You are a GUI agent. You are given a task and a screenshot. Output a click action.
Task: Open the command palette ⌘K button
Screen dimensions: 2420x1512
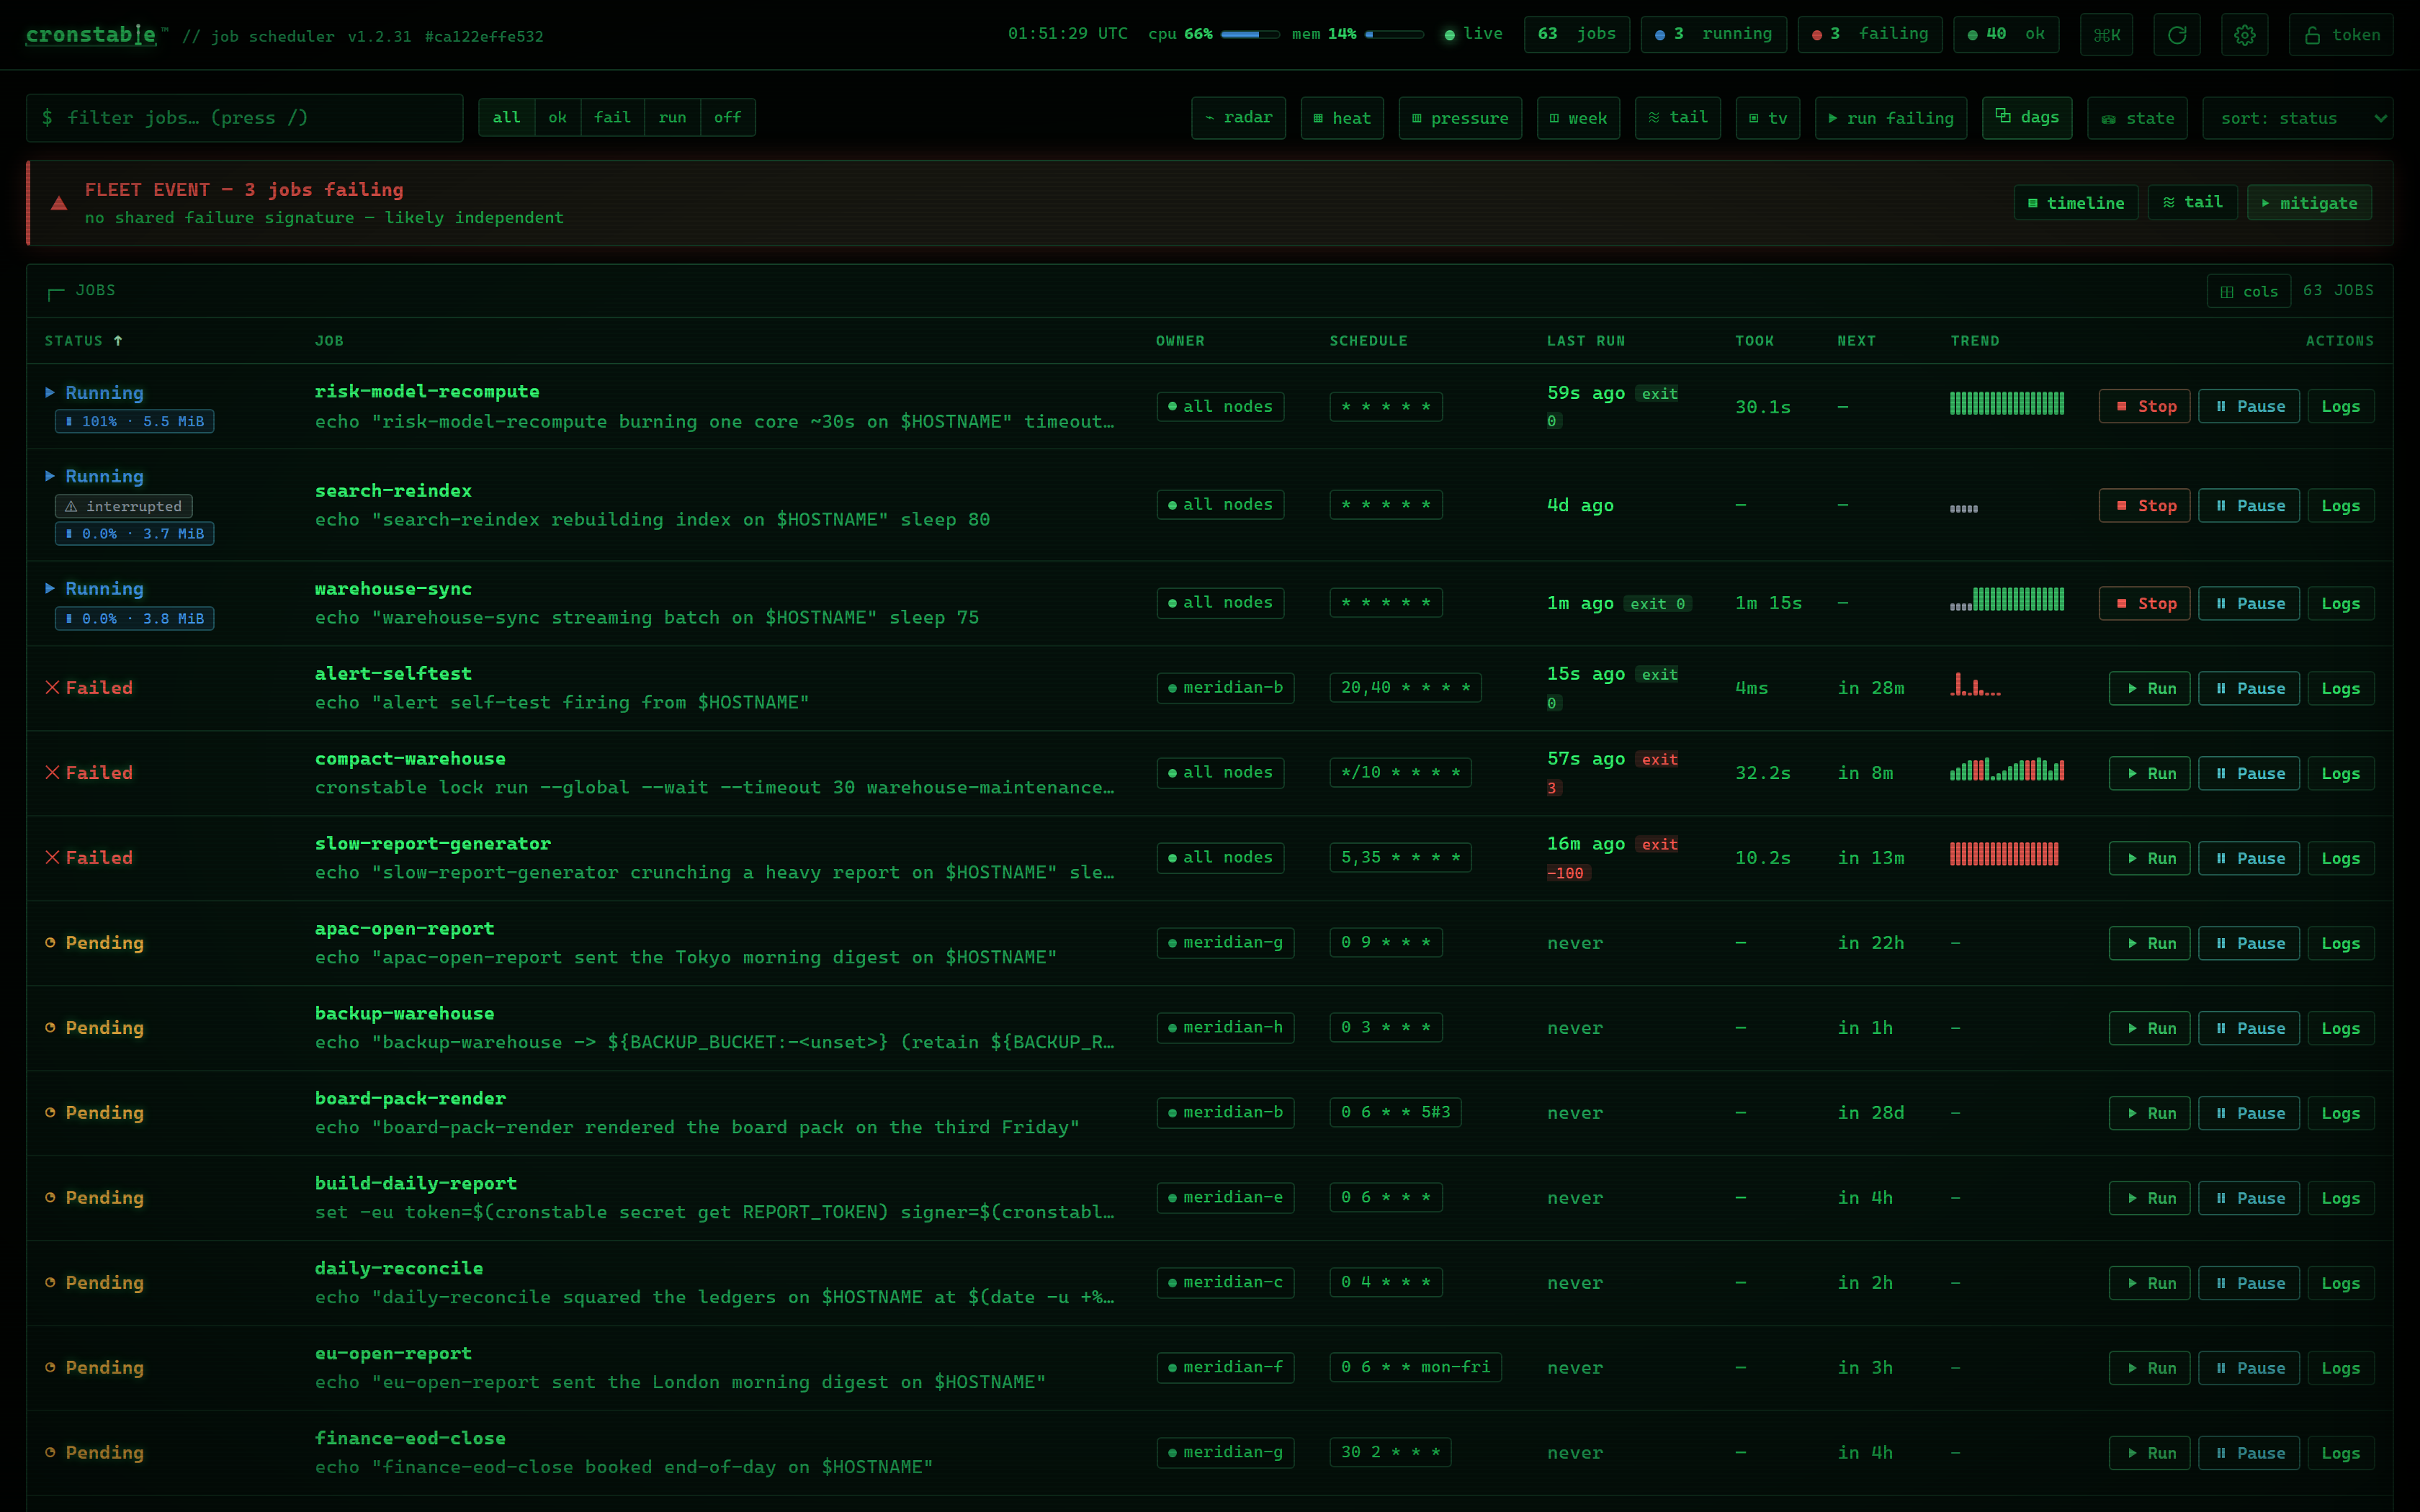pos(2107,35)
